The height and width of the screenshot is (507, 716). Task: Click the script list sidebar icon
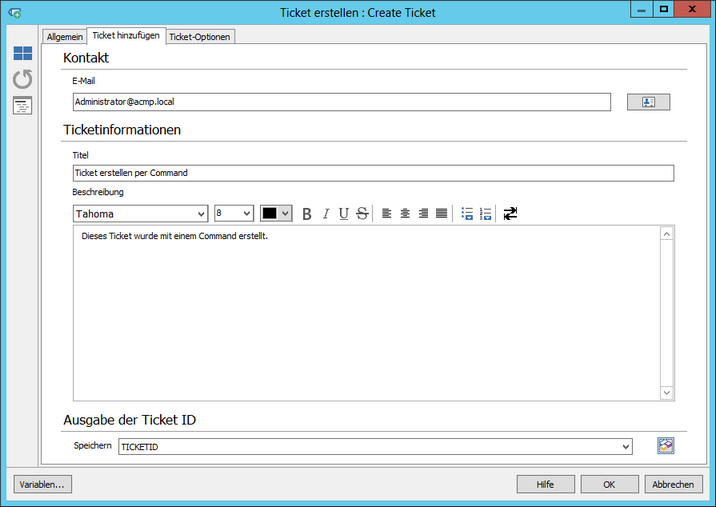pyautogui.click(x=22, y=106)
